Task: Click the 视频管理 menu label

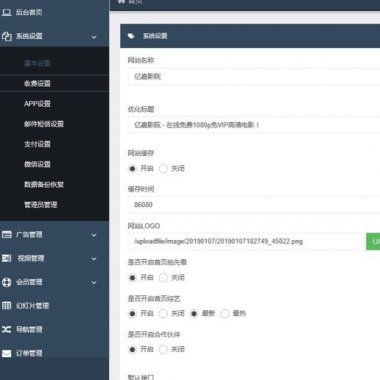Action: [x=31, y=258]
